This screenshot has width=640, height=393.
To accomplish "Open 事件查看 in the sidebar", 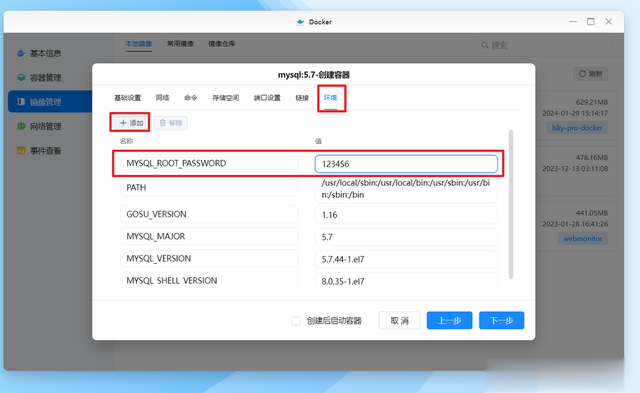I will click(39, 151).
